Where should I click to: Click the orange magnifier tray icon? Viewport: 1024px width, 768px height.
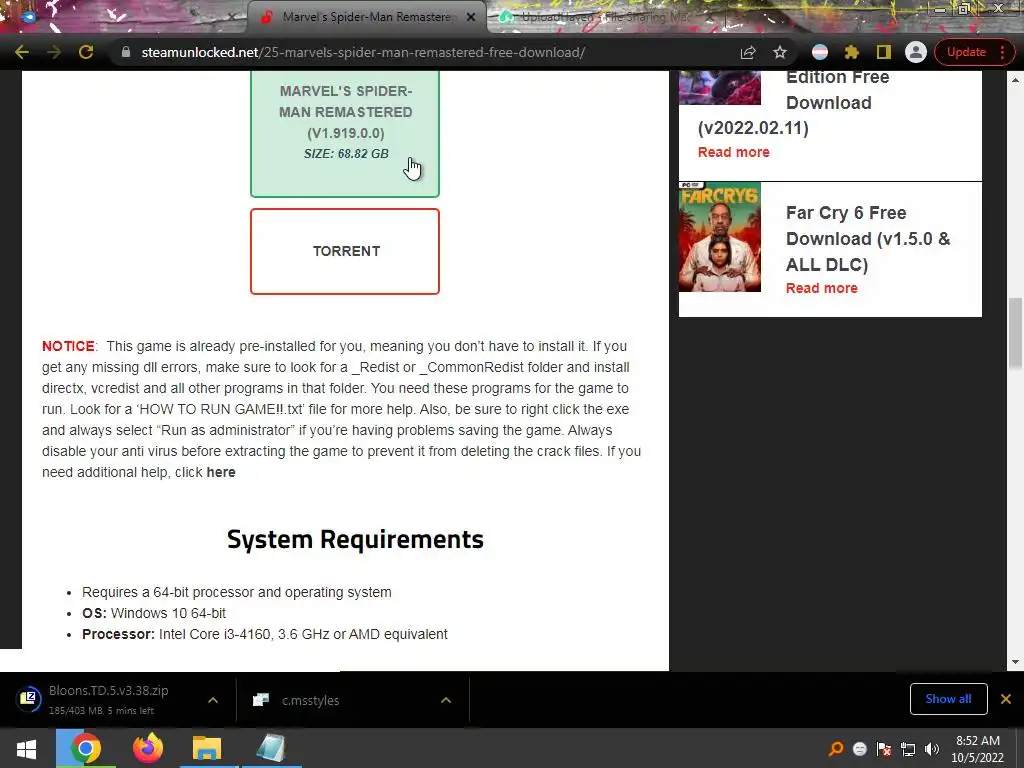(836, 749)
